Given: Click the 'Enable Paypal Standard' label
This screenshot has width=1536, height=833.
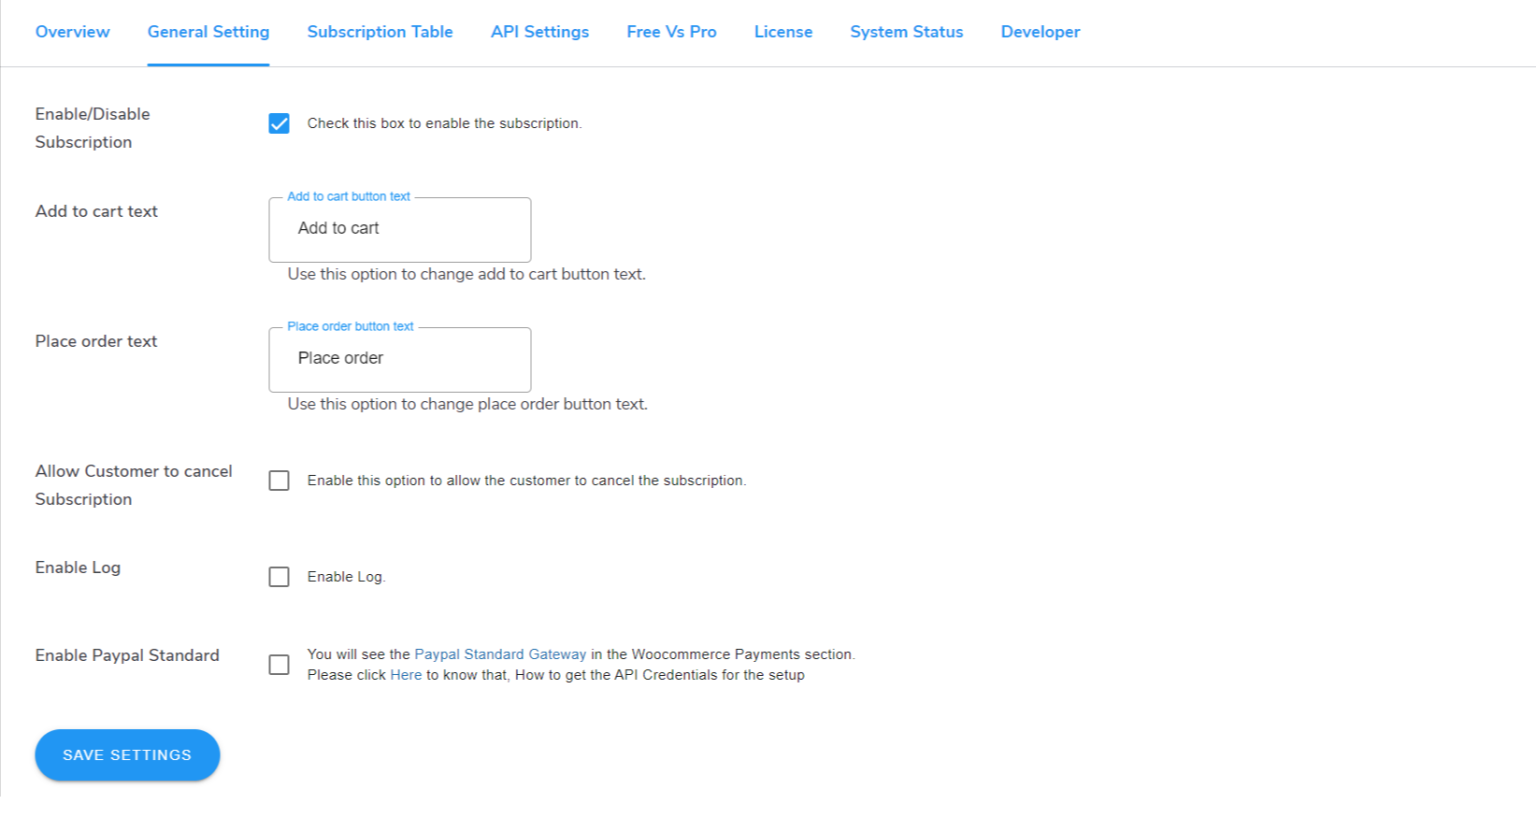Looking at the screenshot, I should tap(127, 655).
